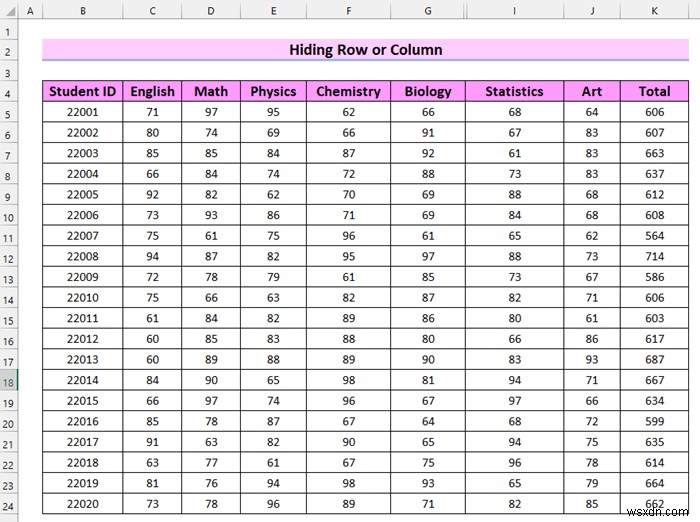Select Art score 93 for 22013
Viewport: 700px width, 522px height.
592,359
